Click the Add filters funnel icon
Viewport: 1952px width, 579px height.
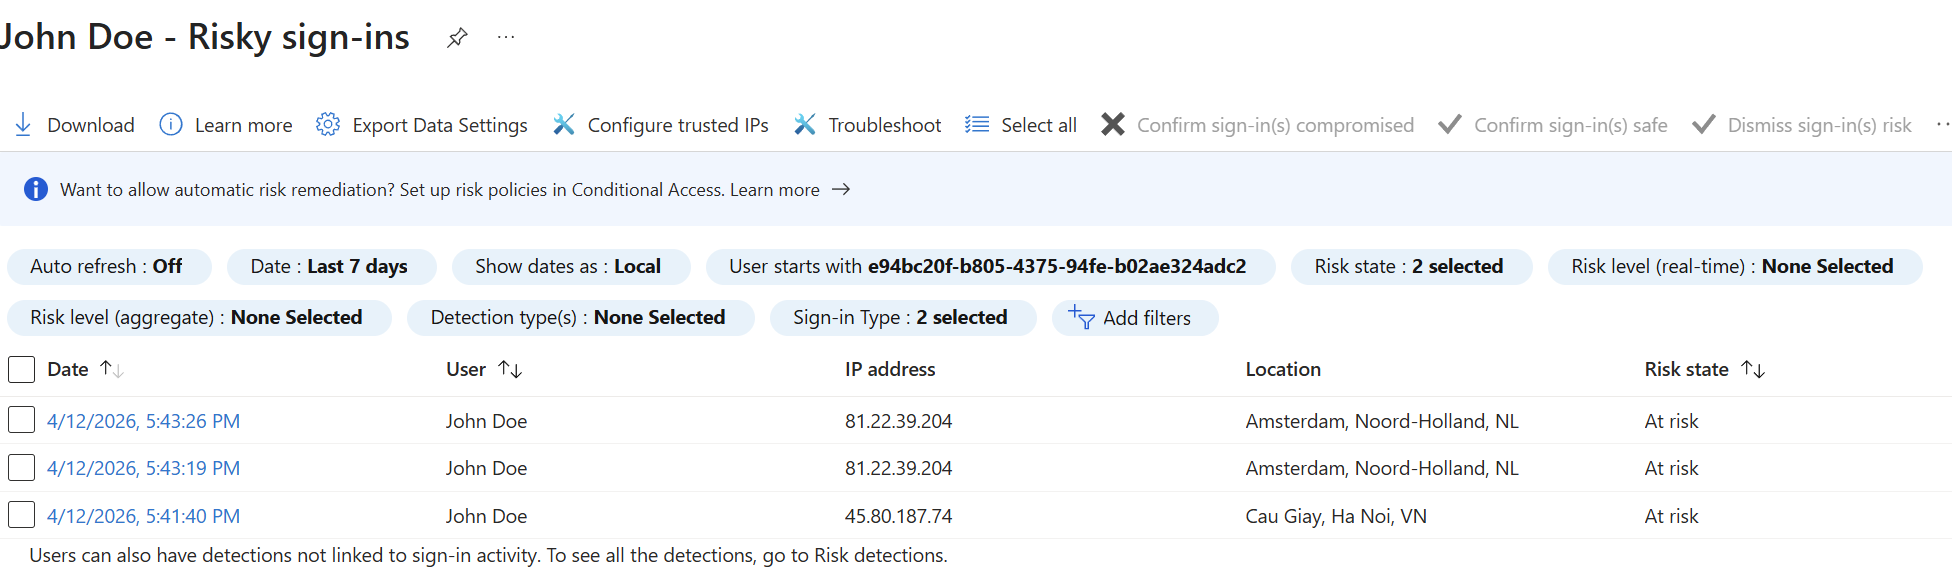(x=1081, y=317)
